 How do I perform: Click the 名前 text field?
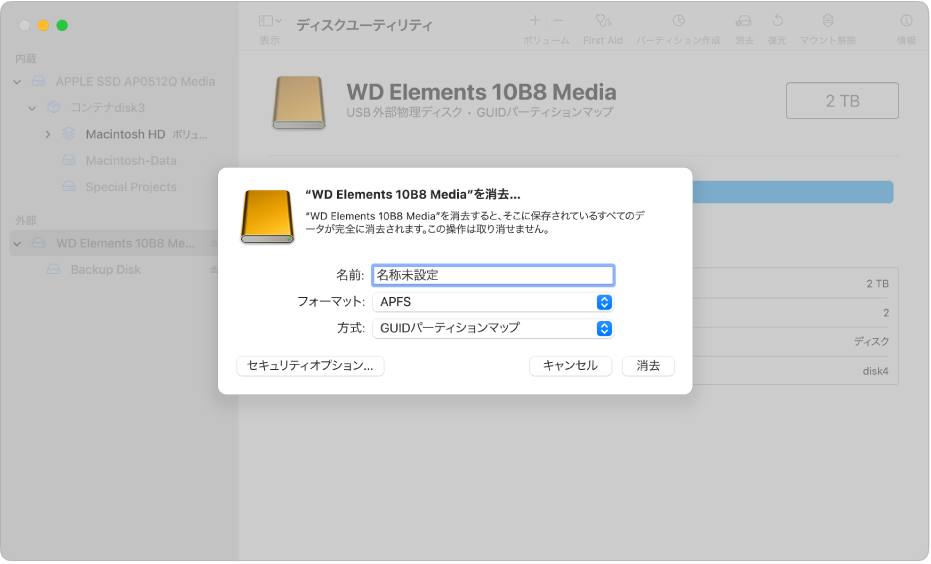click(493, 275)
